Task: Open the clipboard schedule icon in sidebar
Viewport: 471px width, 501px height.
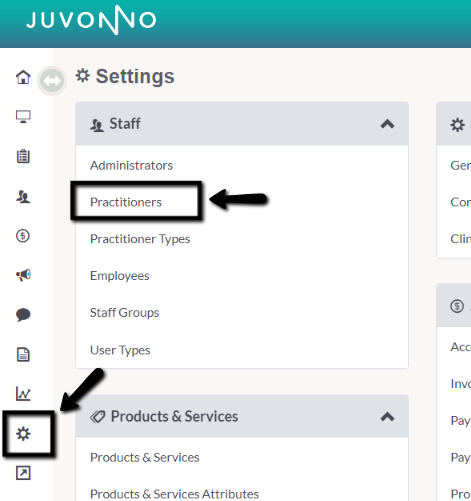Action: tap(23, 156)
